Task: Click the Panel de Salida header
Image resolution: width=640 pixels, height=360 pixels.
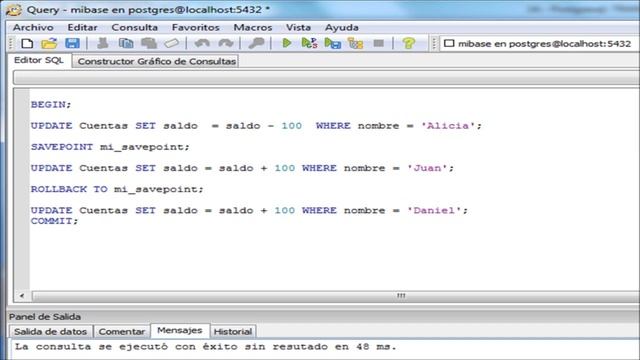Action: 45,317
